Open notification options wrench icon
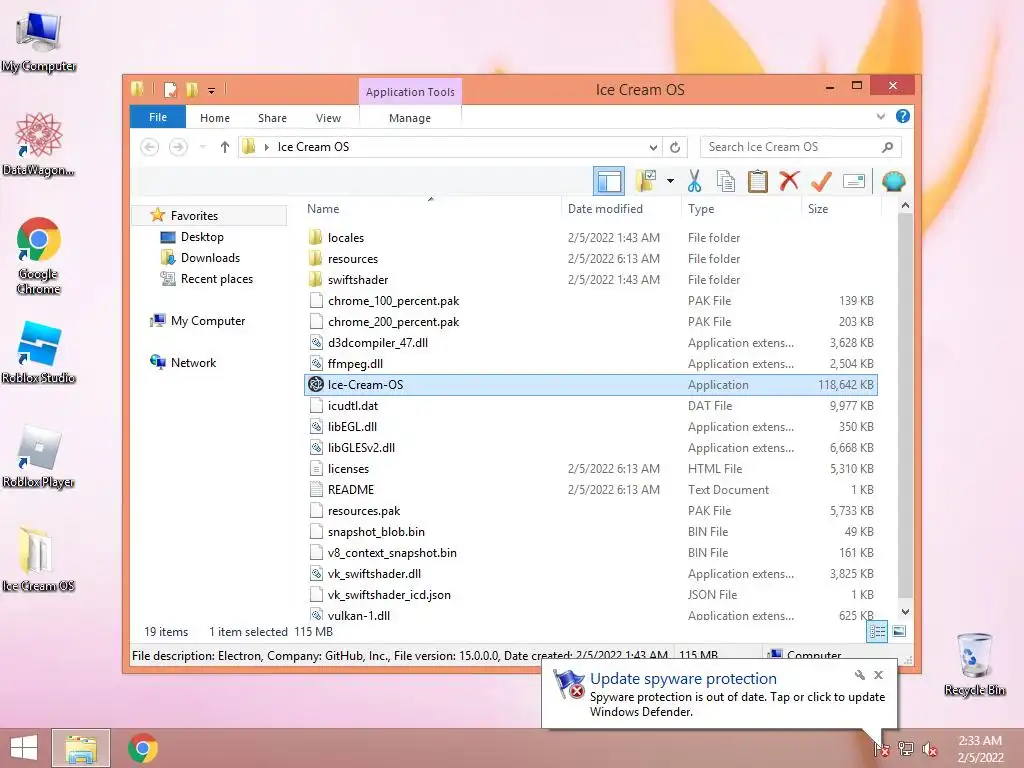Screen dimensions: 1024x768 859,675
